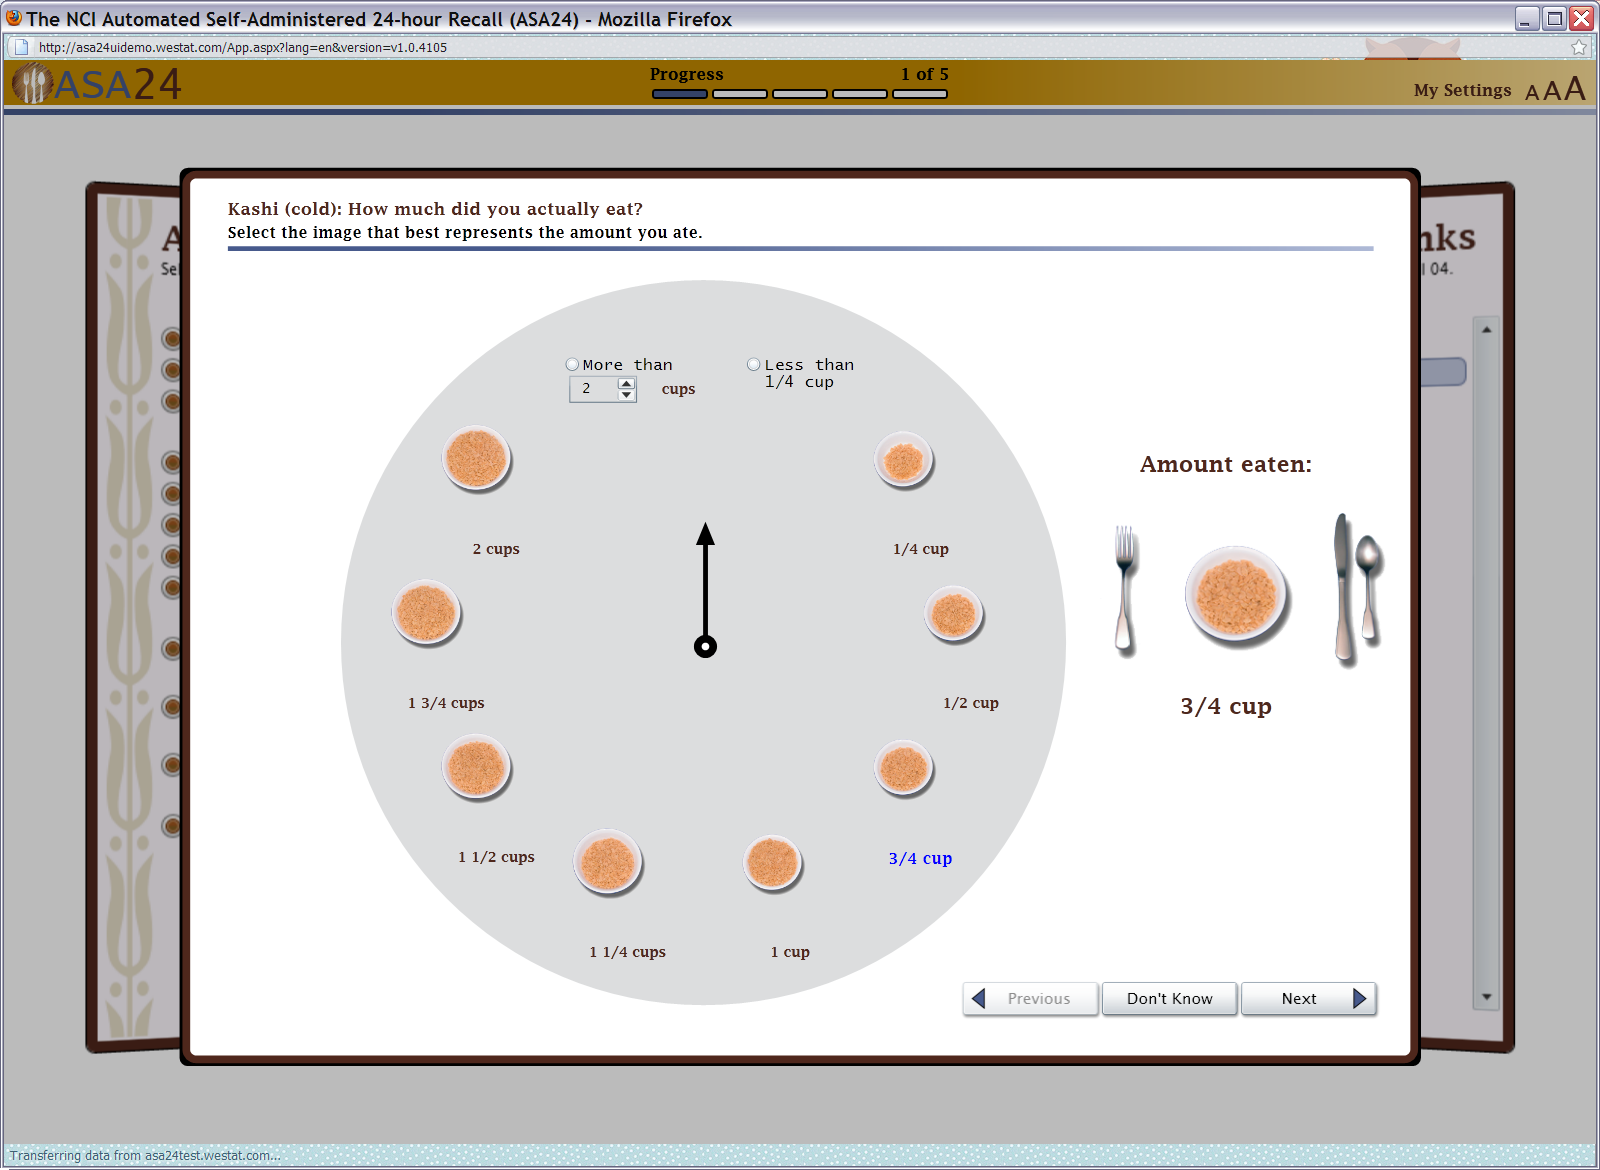Increase the More than cups spinner value
1600x1170 pixels.
coord(627,383)
